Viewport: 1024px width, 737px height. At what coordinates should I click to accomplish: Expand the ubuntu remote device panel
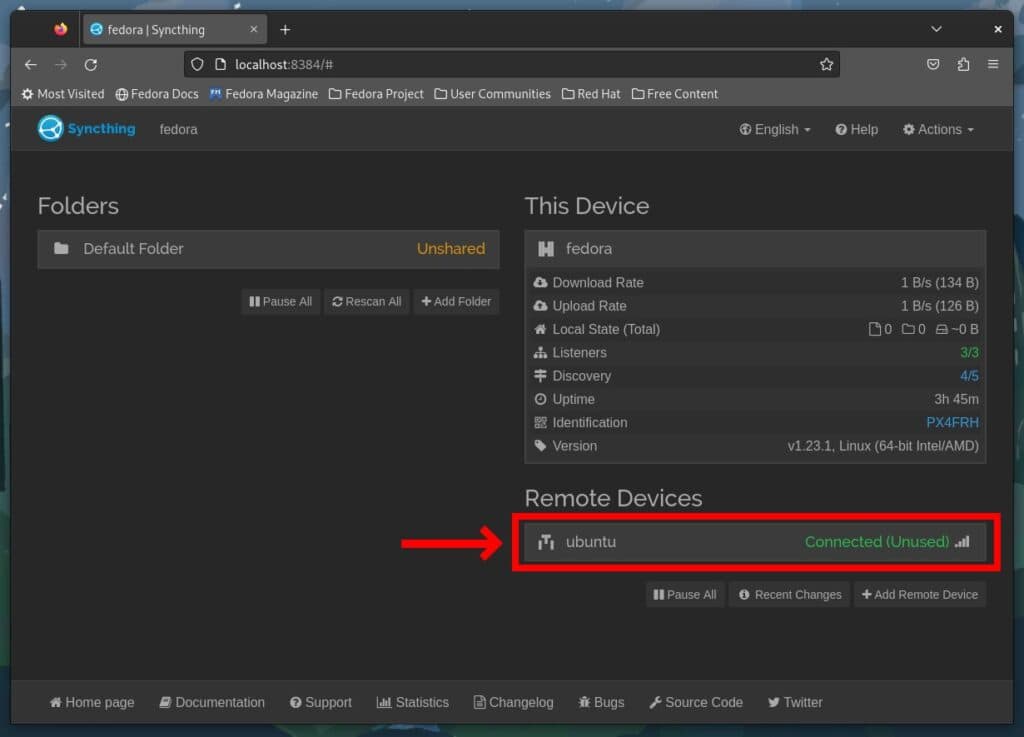755,542
